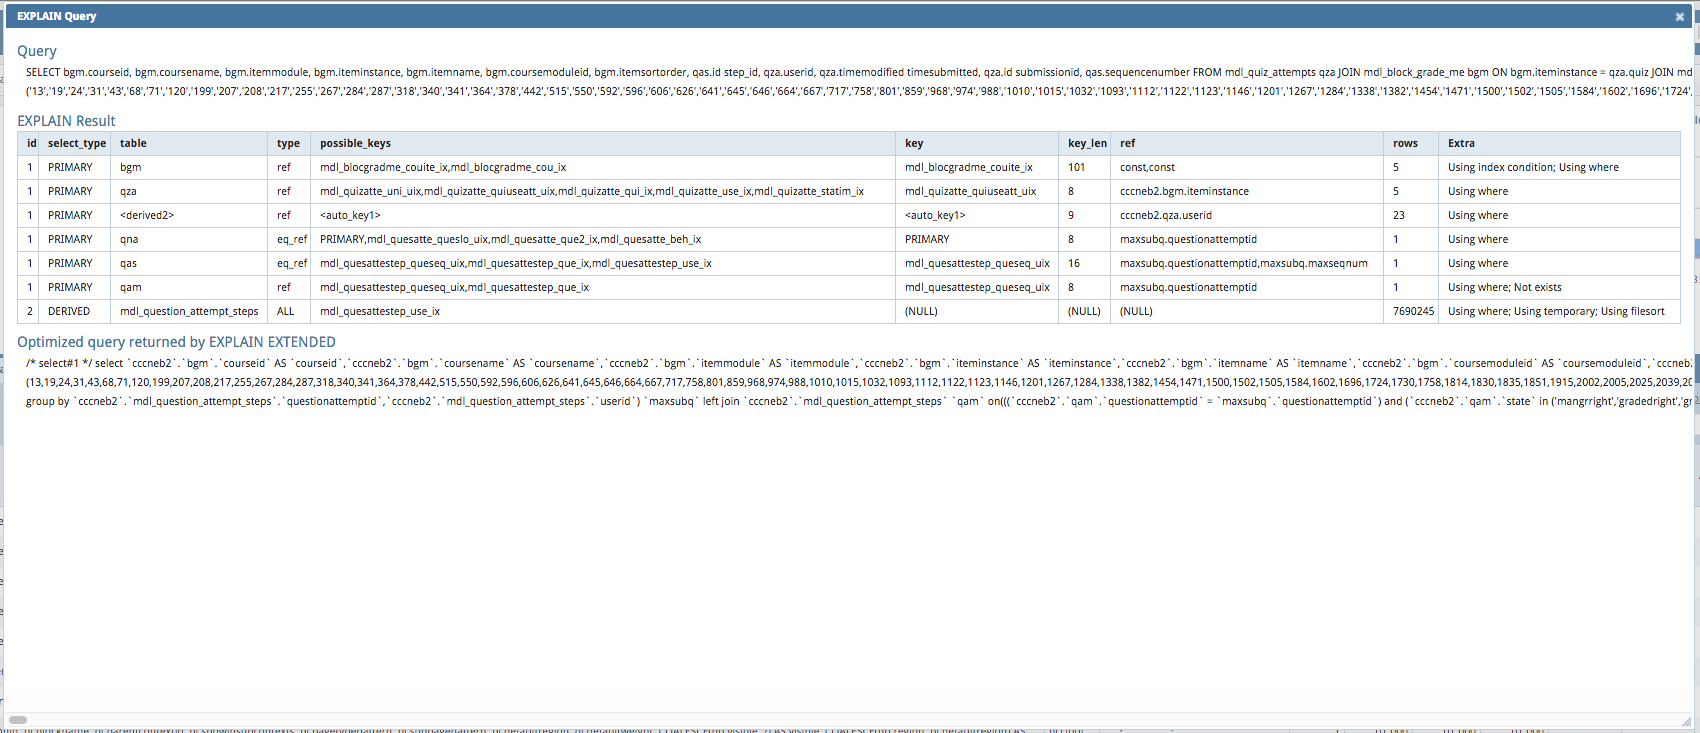Click the 'const,const' ref cell
The height and width of the screenshot is (733, 1700).
click(x=1248, y=167)
